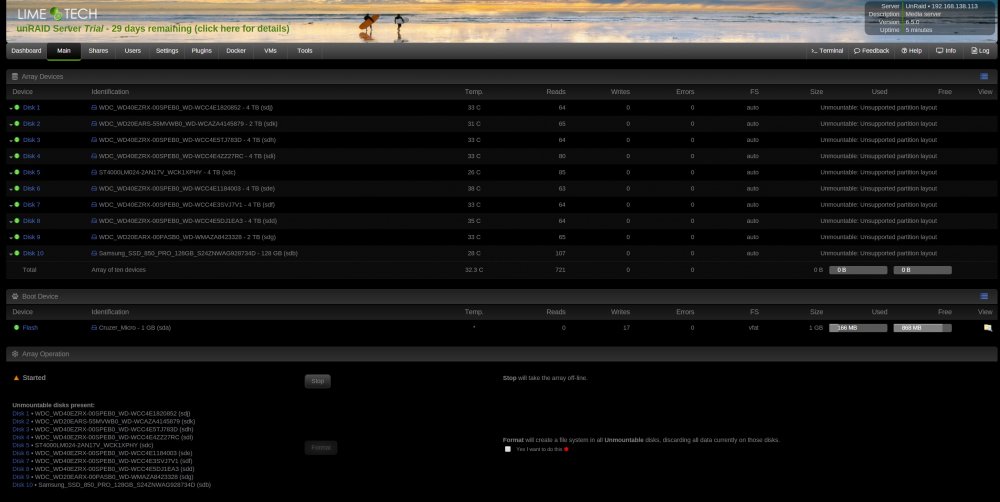The image size is (1000, 502).
Task: Click the small arrow beside Disk 5 status
Action: point(11,173)
